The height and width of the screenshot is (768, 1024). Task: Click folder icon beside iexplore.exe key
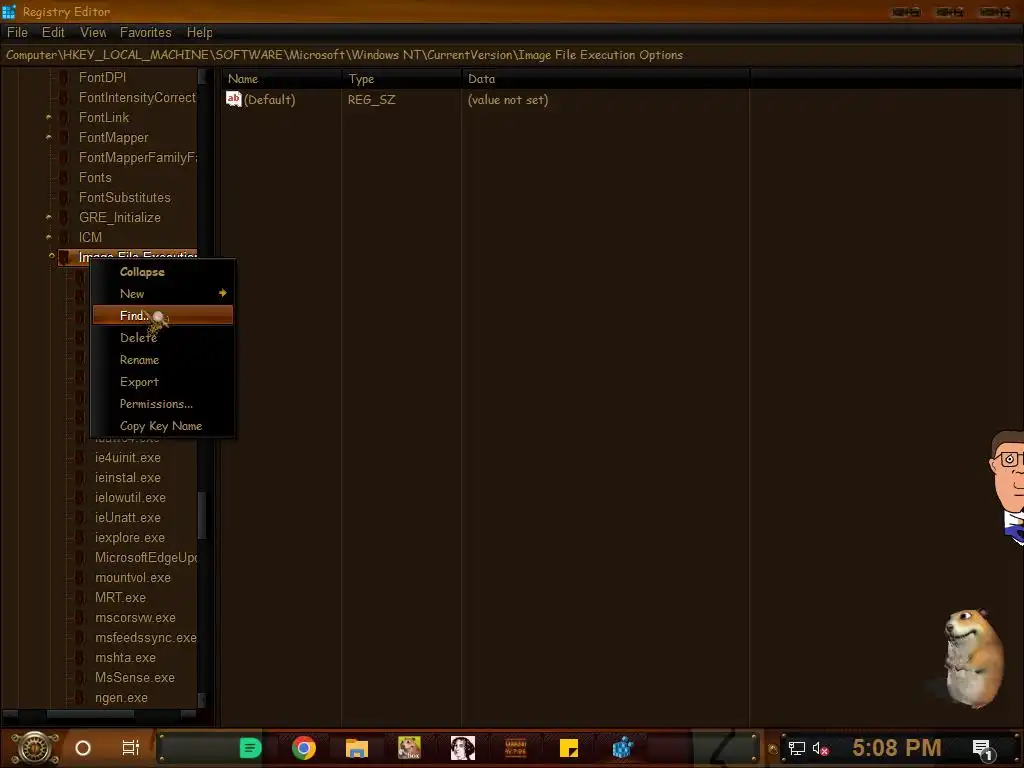point(80,537)
